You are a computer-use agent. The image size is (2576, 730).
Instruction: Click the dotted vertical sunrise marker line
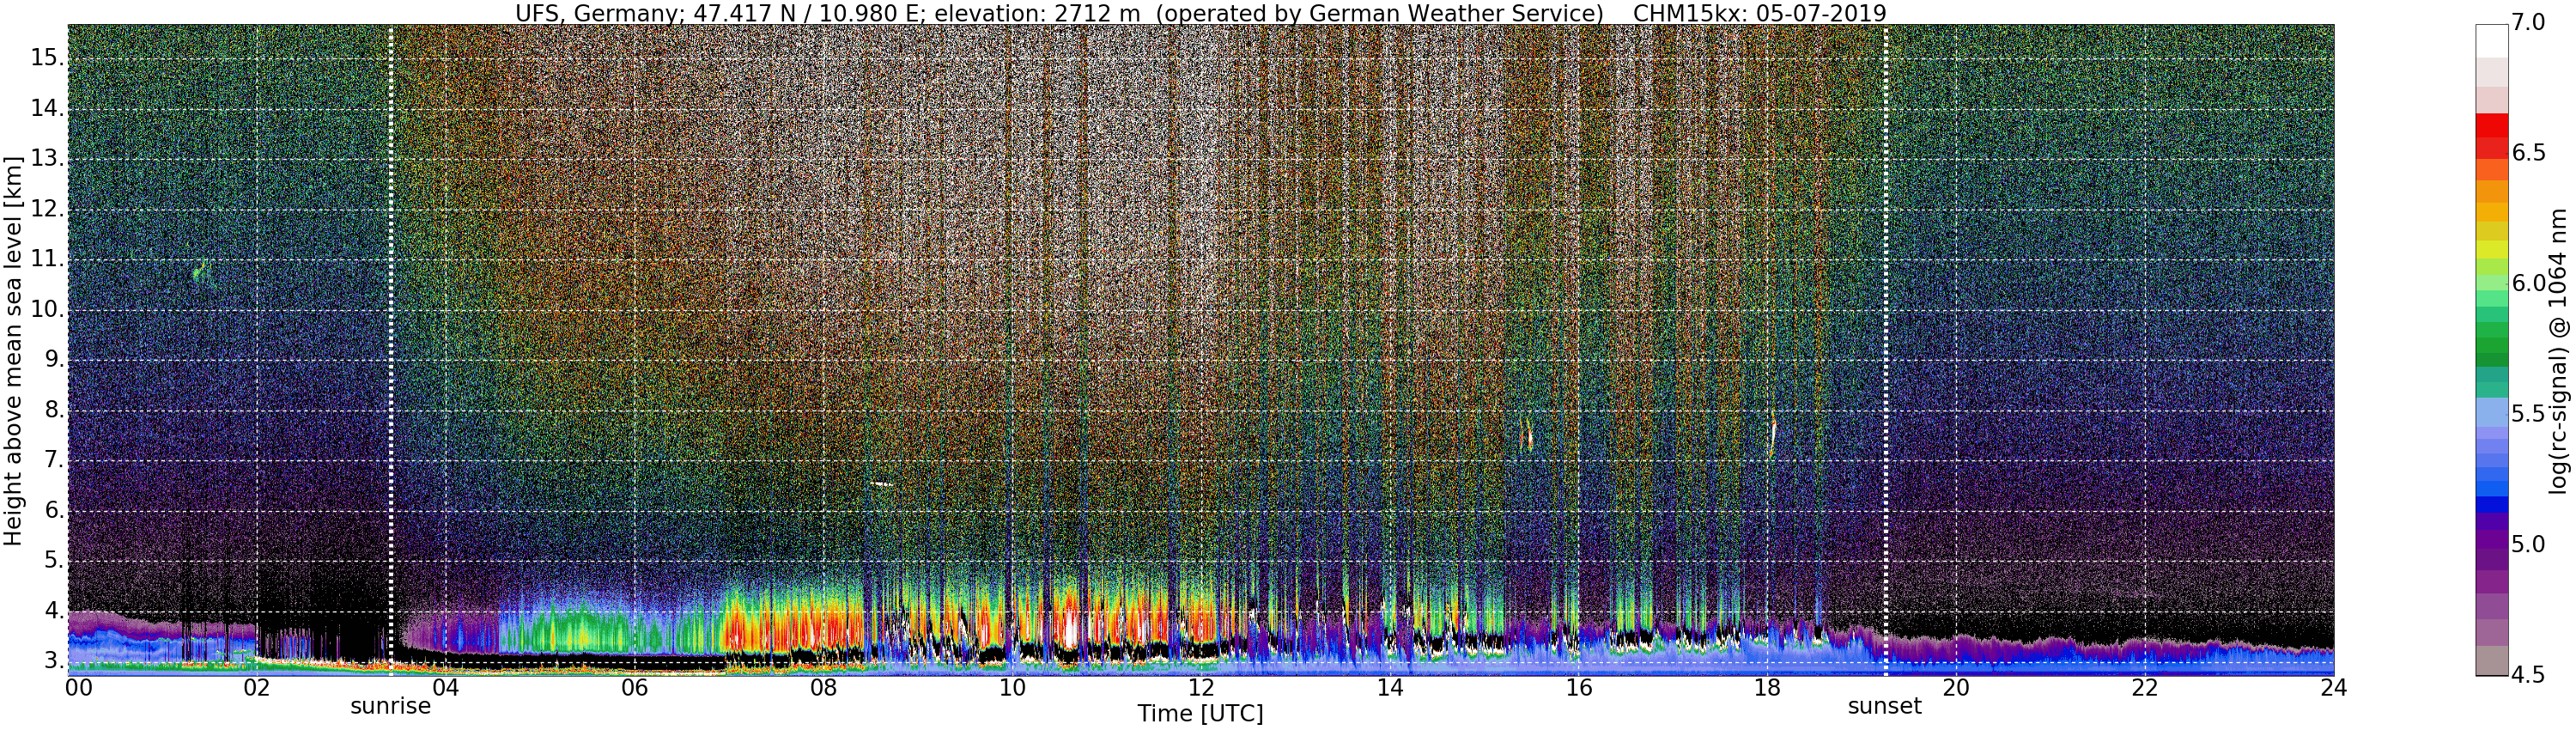tap(391, 350)
